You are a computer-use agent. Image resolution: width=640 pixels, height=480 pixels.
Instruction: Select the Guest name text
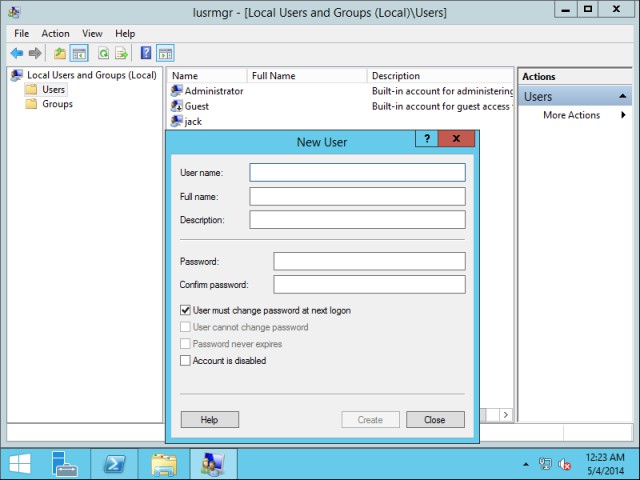point(197,106)
